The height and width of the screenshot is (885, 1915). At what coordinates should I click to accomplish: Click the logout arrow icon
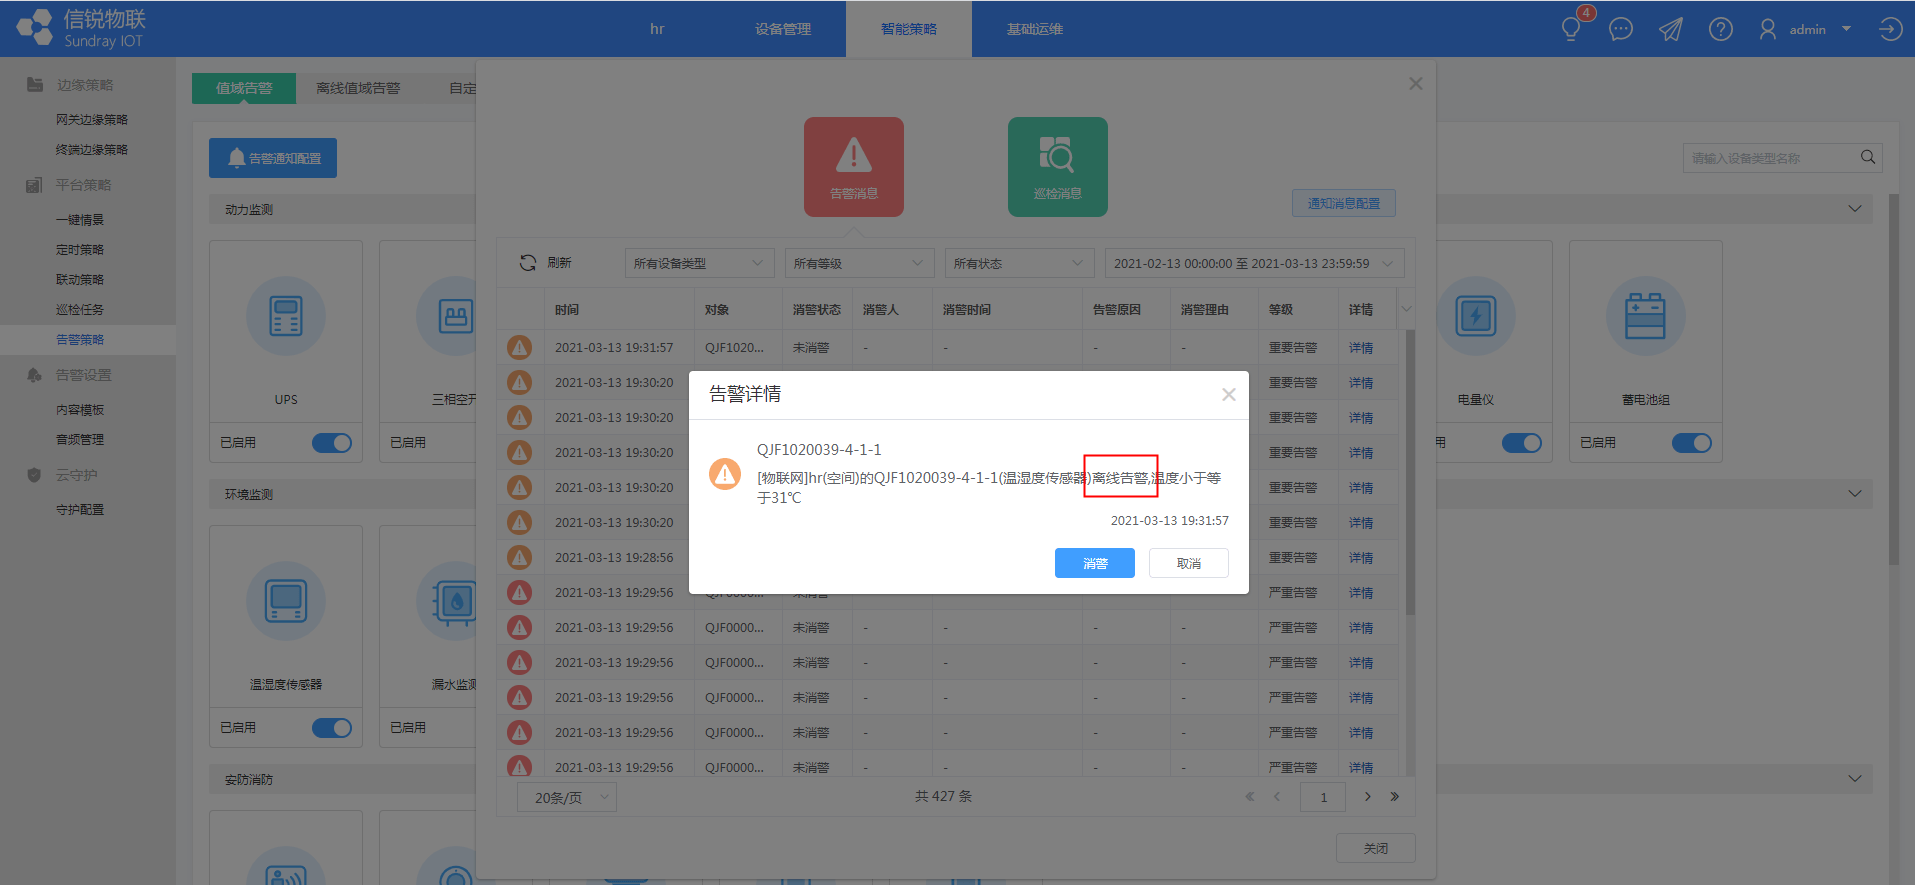click(x=1890, y=29)
